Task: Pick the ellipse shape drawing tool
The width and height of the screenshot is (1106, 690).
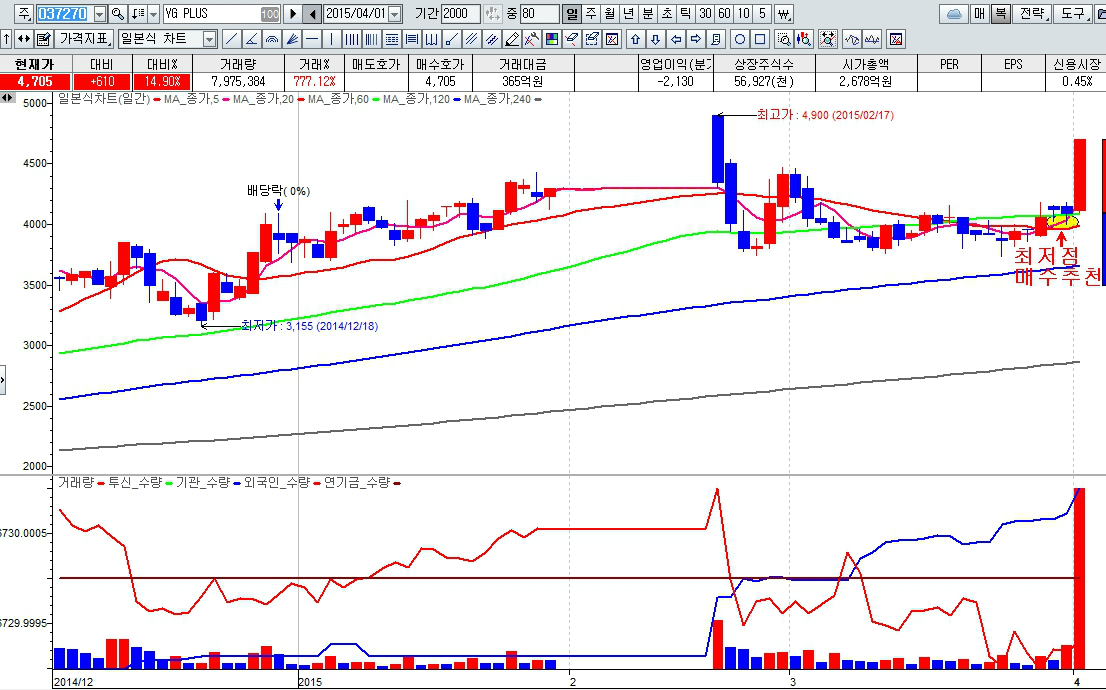Action: coord(740,39)
